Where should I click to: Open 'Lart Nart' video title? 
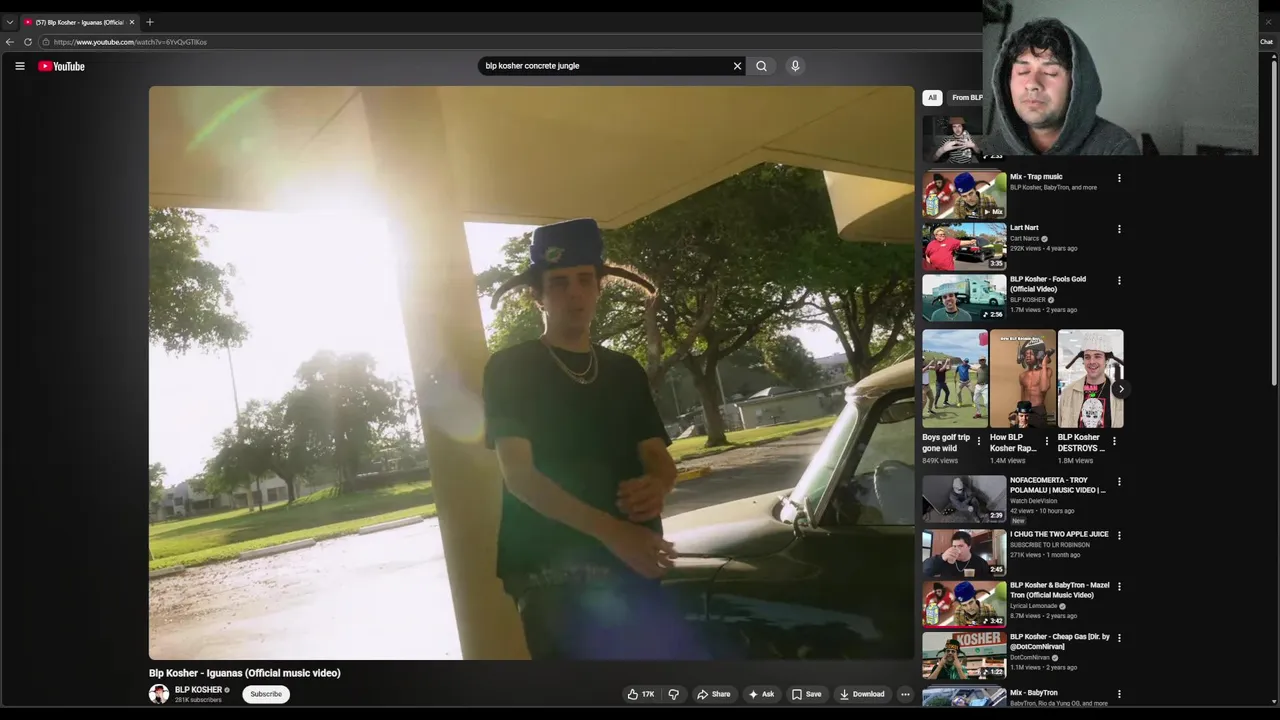click(x=1024, y=228)
